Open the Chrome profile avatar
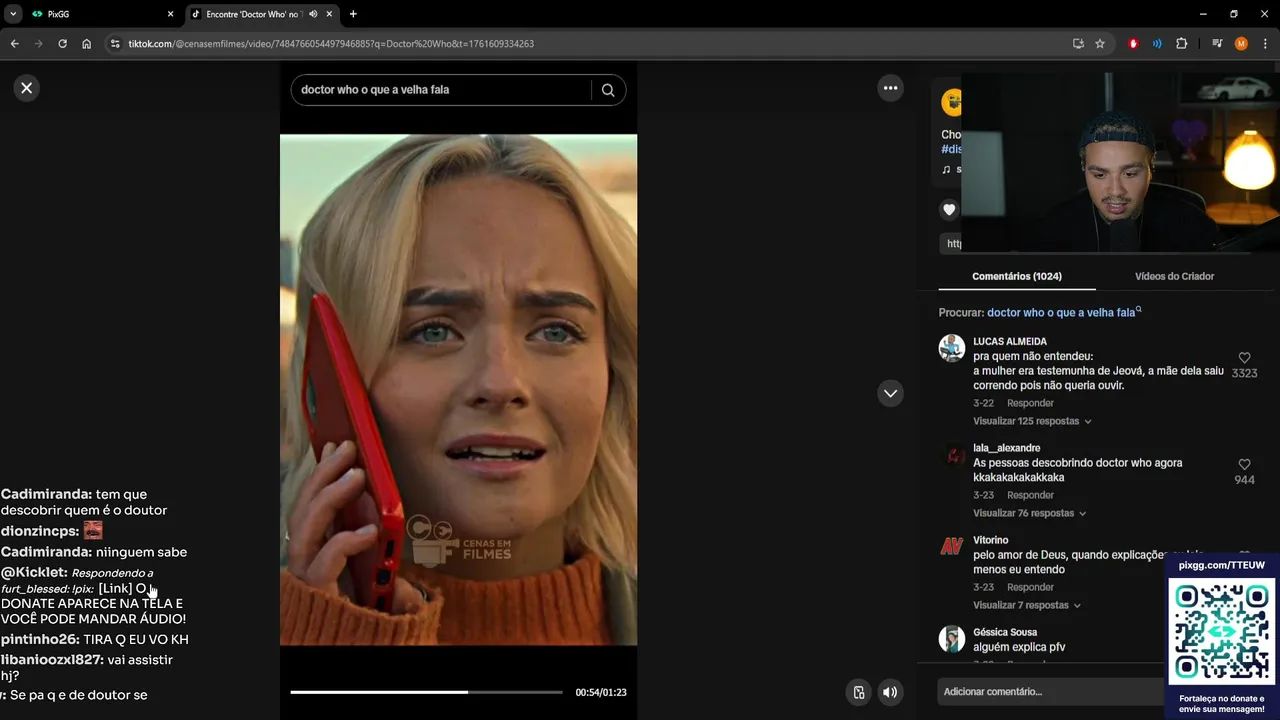Viewport: 1280px width, 720px height. coord(1241,44)
